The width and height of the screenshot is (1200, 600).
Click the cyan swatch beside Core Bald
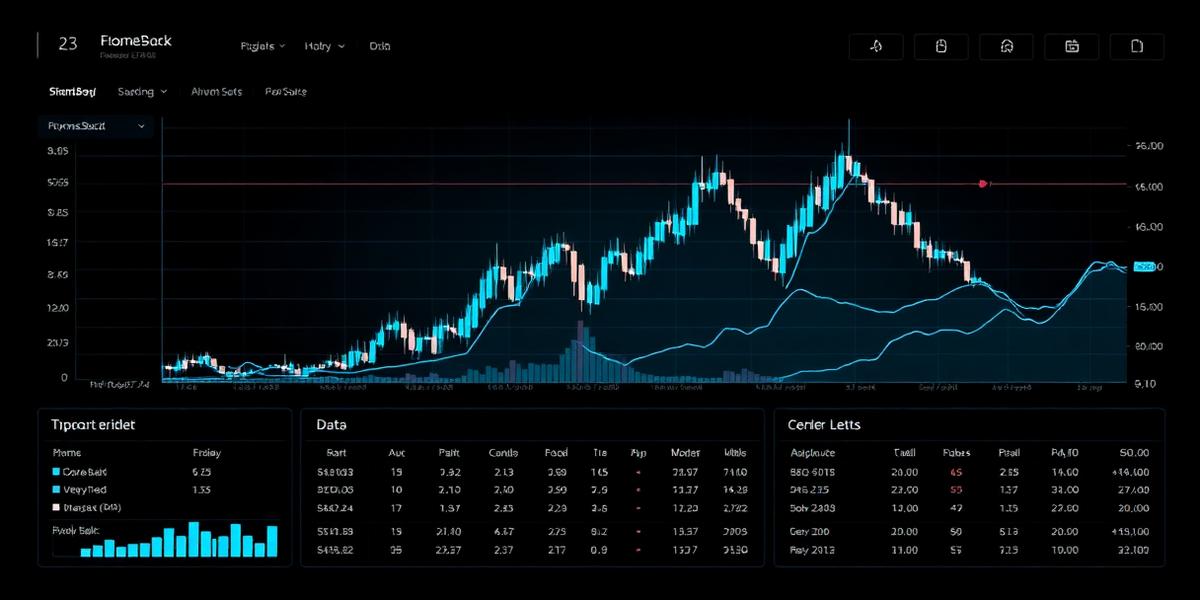pos(55,471)
